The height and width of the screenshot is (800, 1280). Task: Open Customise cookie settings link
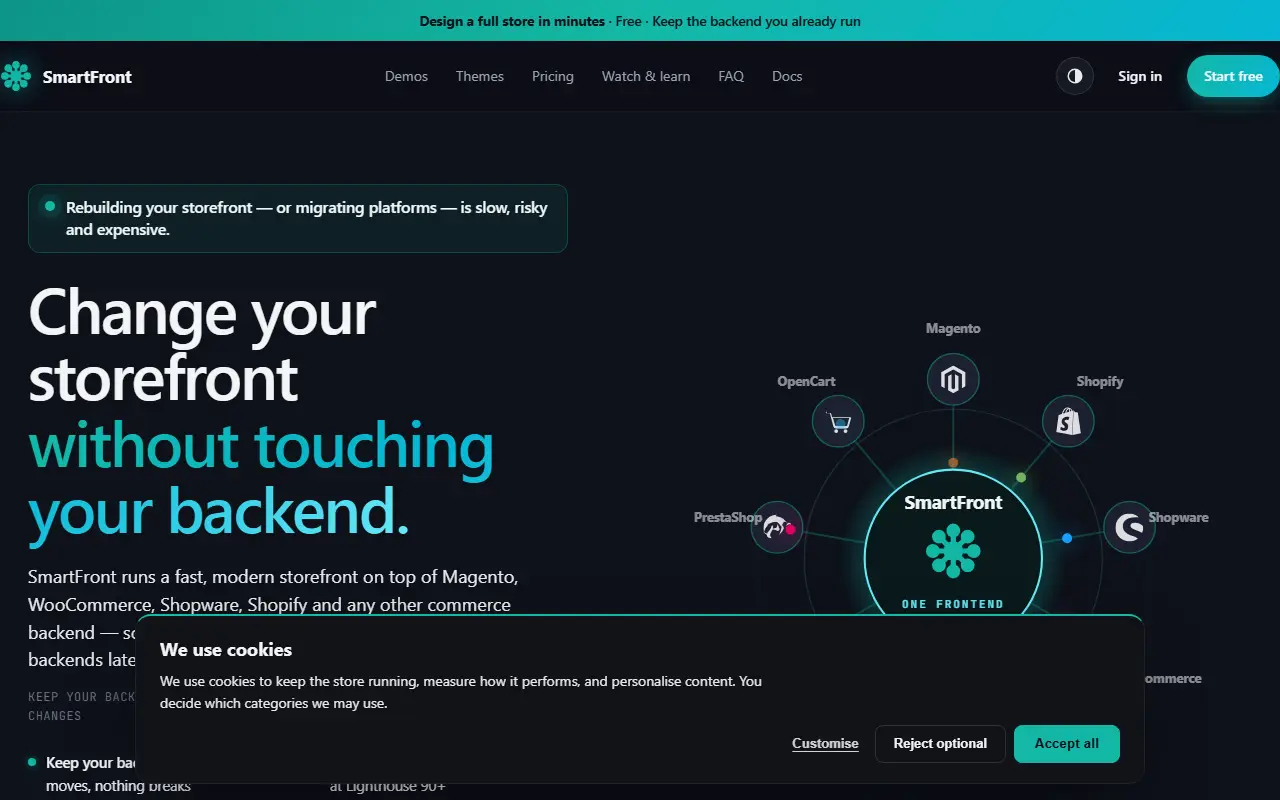[825, 743]
